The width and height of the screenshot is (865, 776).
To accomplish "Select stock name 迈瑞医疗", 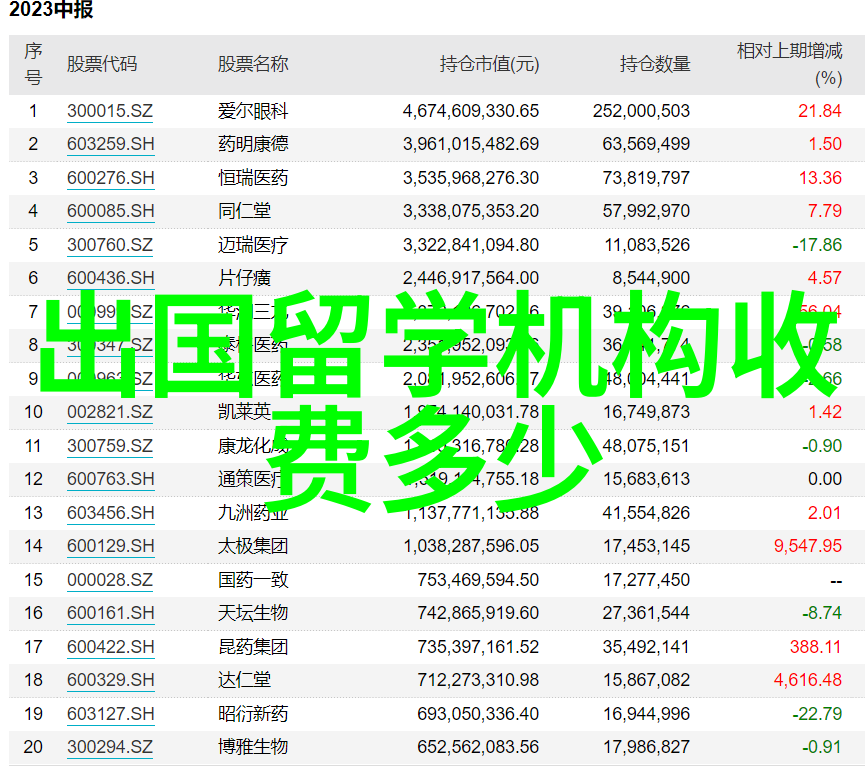I will click(253, 245).
